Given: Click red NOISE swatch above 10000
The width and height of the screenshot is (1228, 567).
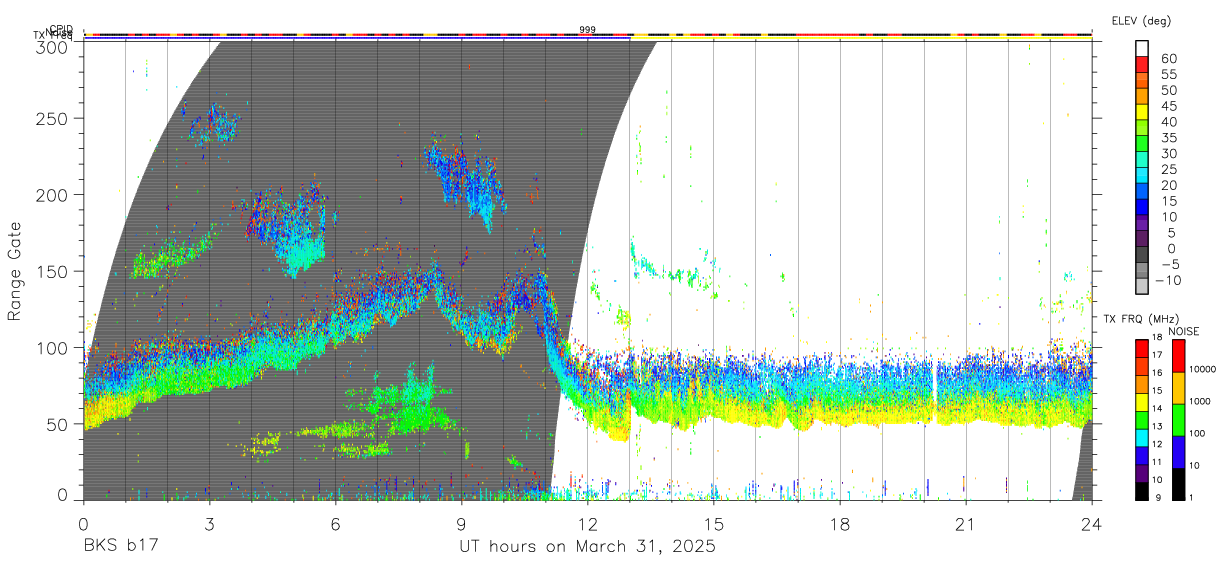Looking at the screenshot, I should pyautogui.click(x=1178, y=355).
